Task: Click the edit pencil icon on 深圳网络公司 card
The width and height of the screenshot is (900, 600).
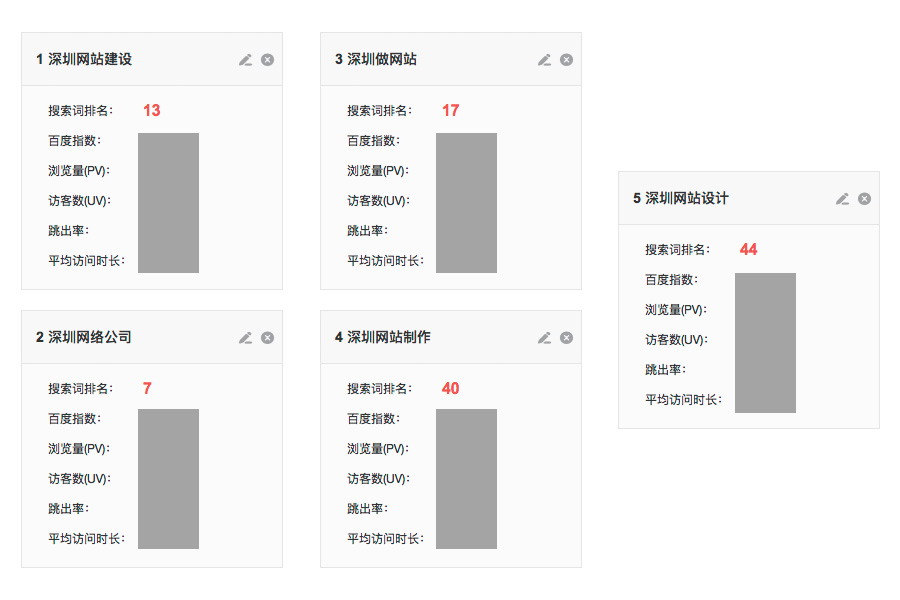Action: coord(245,337)
